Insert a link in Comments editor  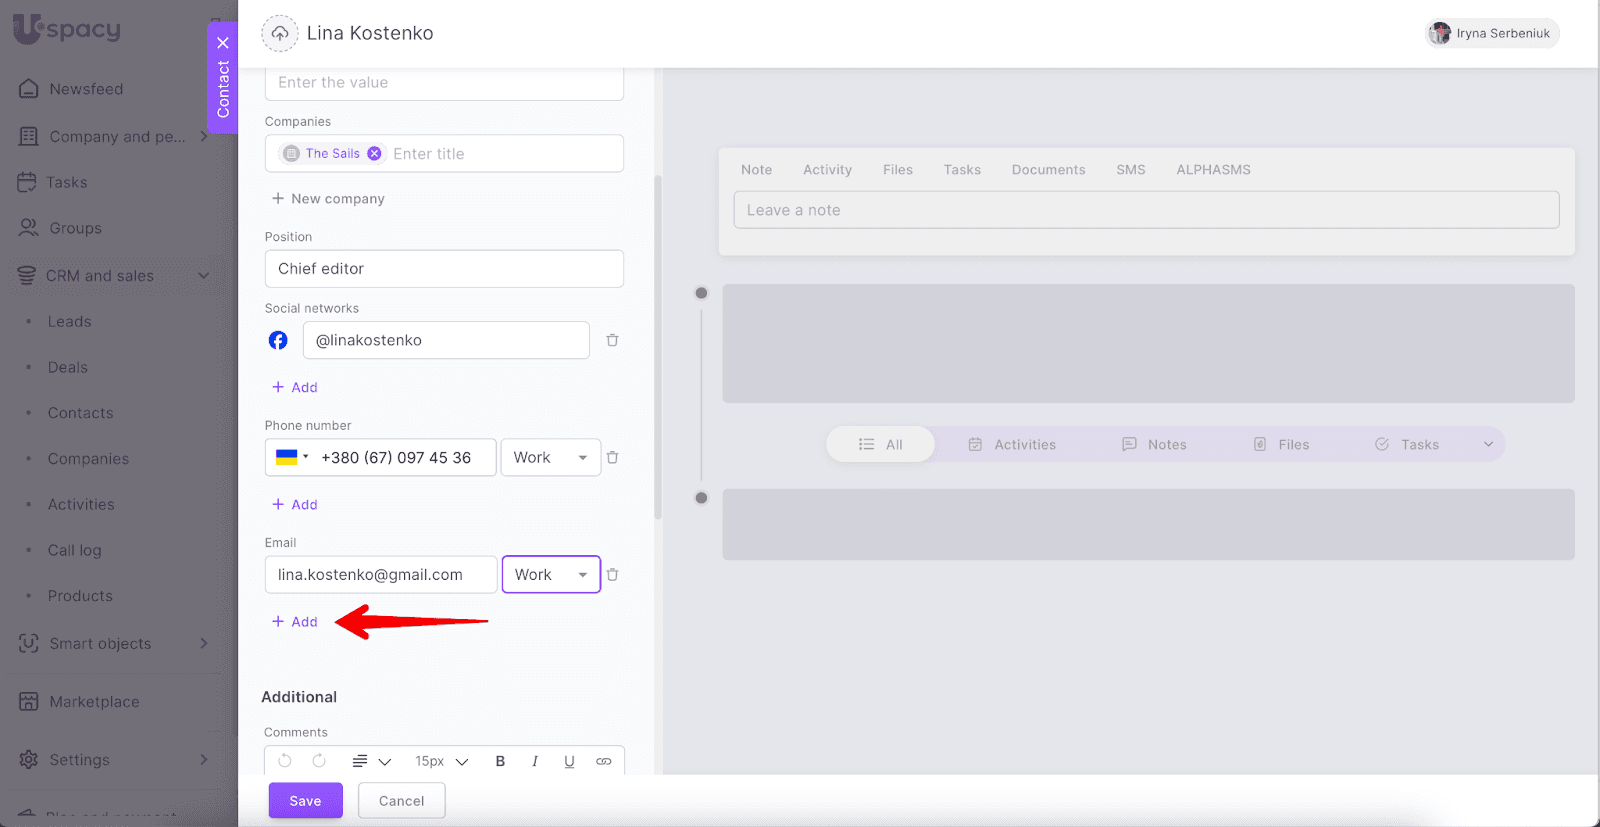click(604, 762)
